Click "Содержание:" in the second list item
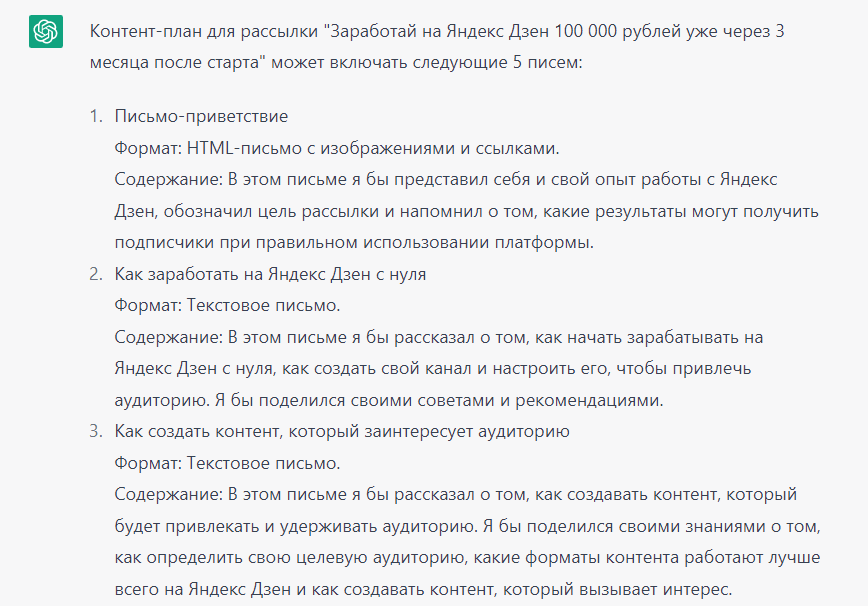 tap(168, 338)
